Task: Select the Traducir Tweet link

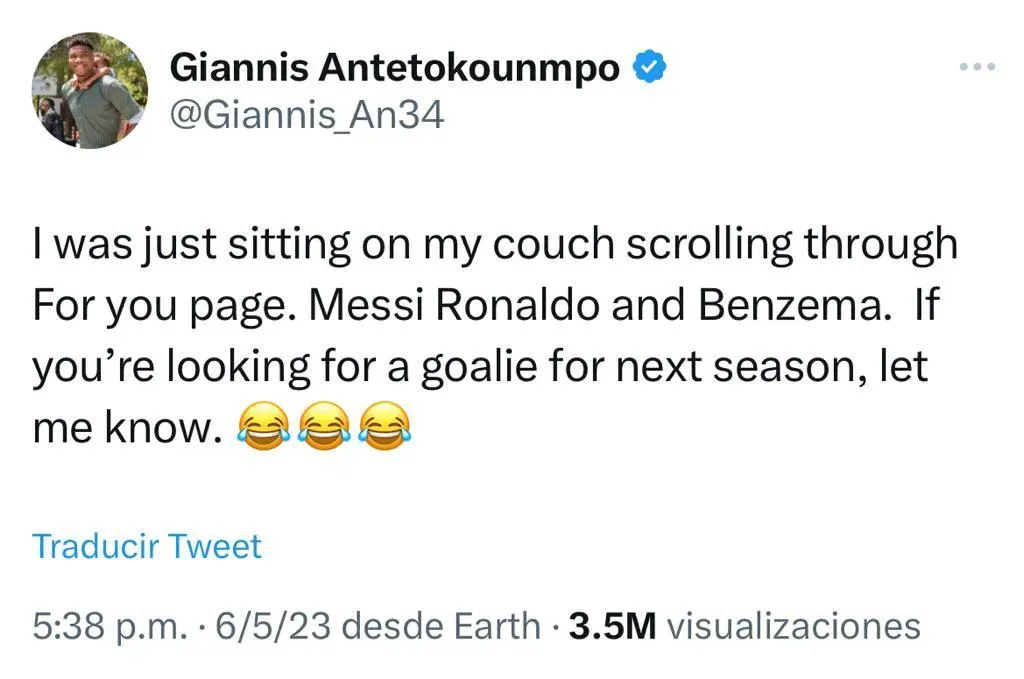Action: click(146, 546)
